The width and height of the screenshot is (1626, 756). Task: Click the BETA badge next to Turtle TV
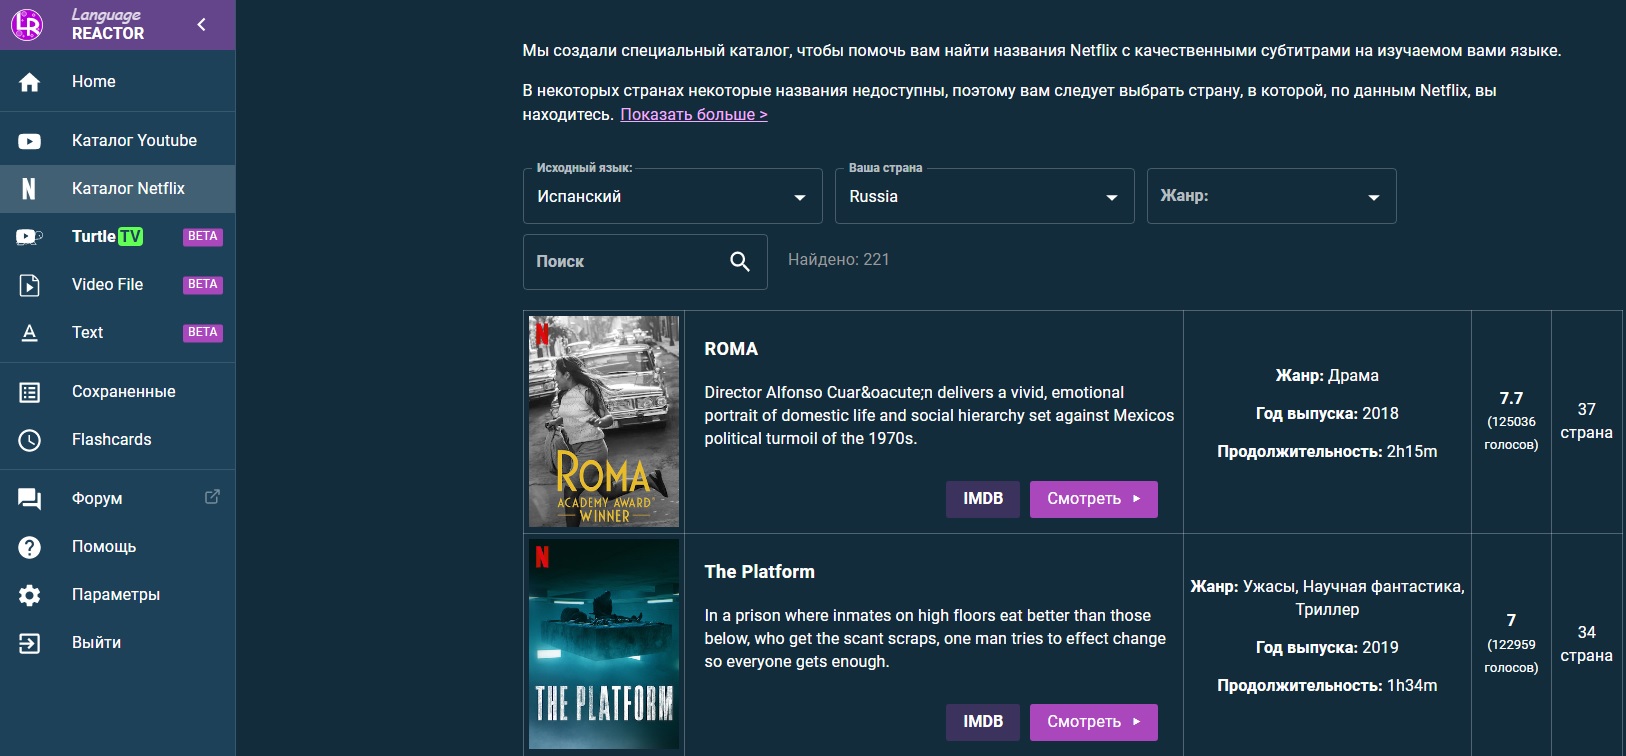tap(203, 237)
